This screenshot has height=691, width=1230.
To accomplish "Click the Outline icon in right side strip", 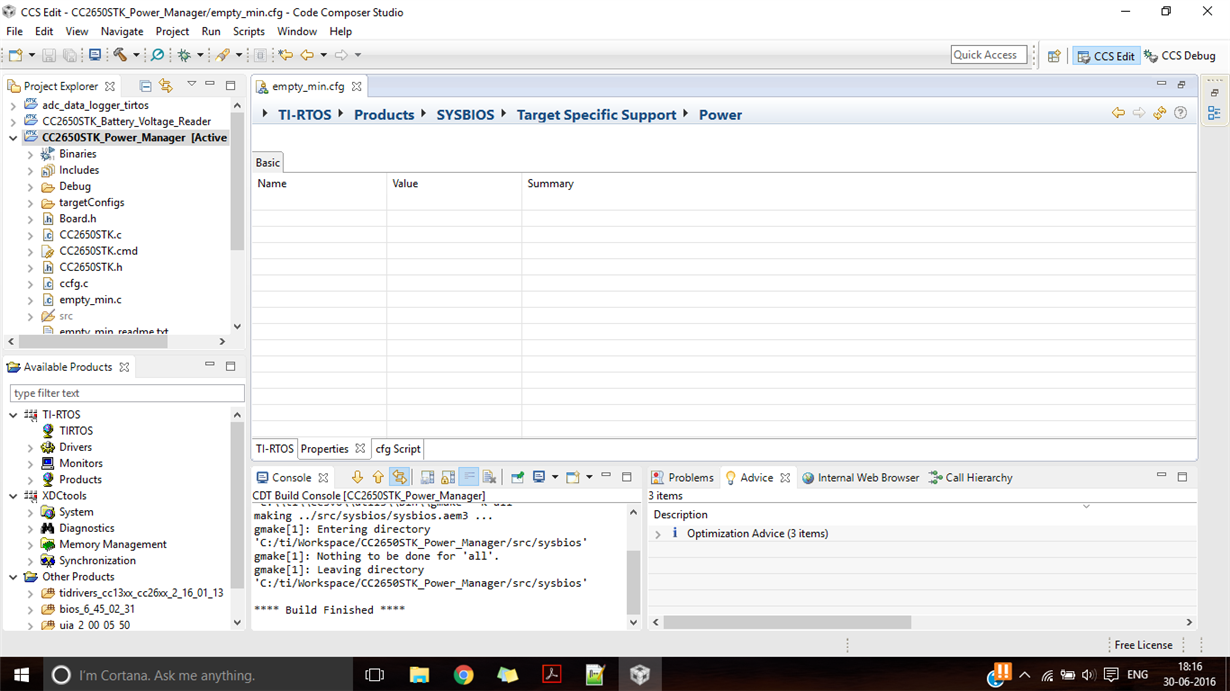I will pos(1214,114).
